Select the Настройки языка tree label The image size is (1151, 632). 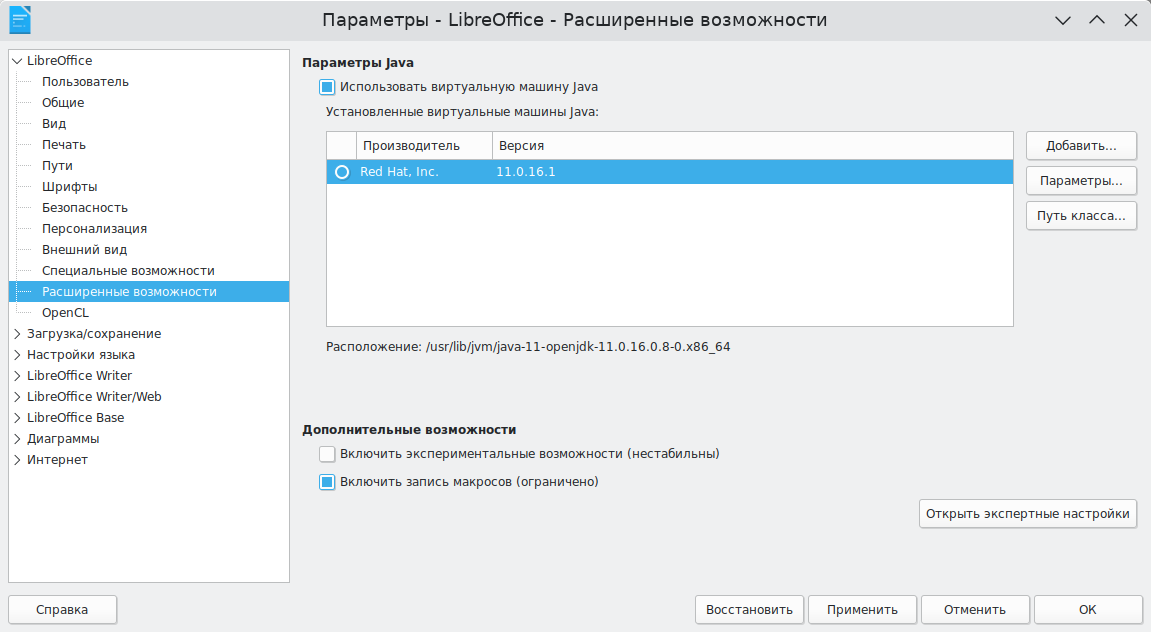(x=81, y=355)
